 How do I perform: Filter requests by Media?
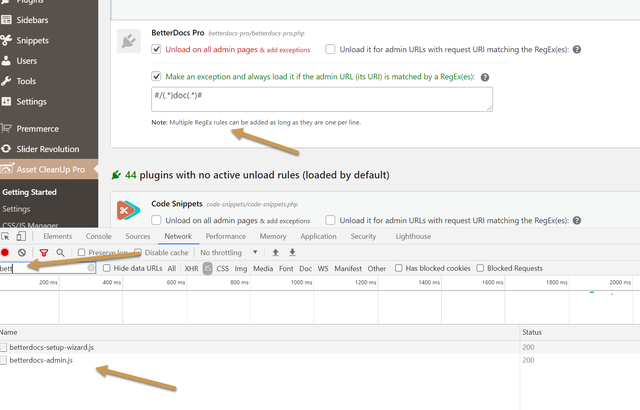pos(263,268)
